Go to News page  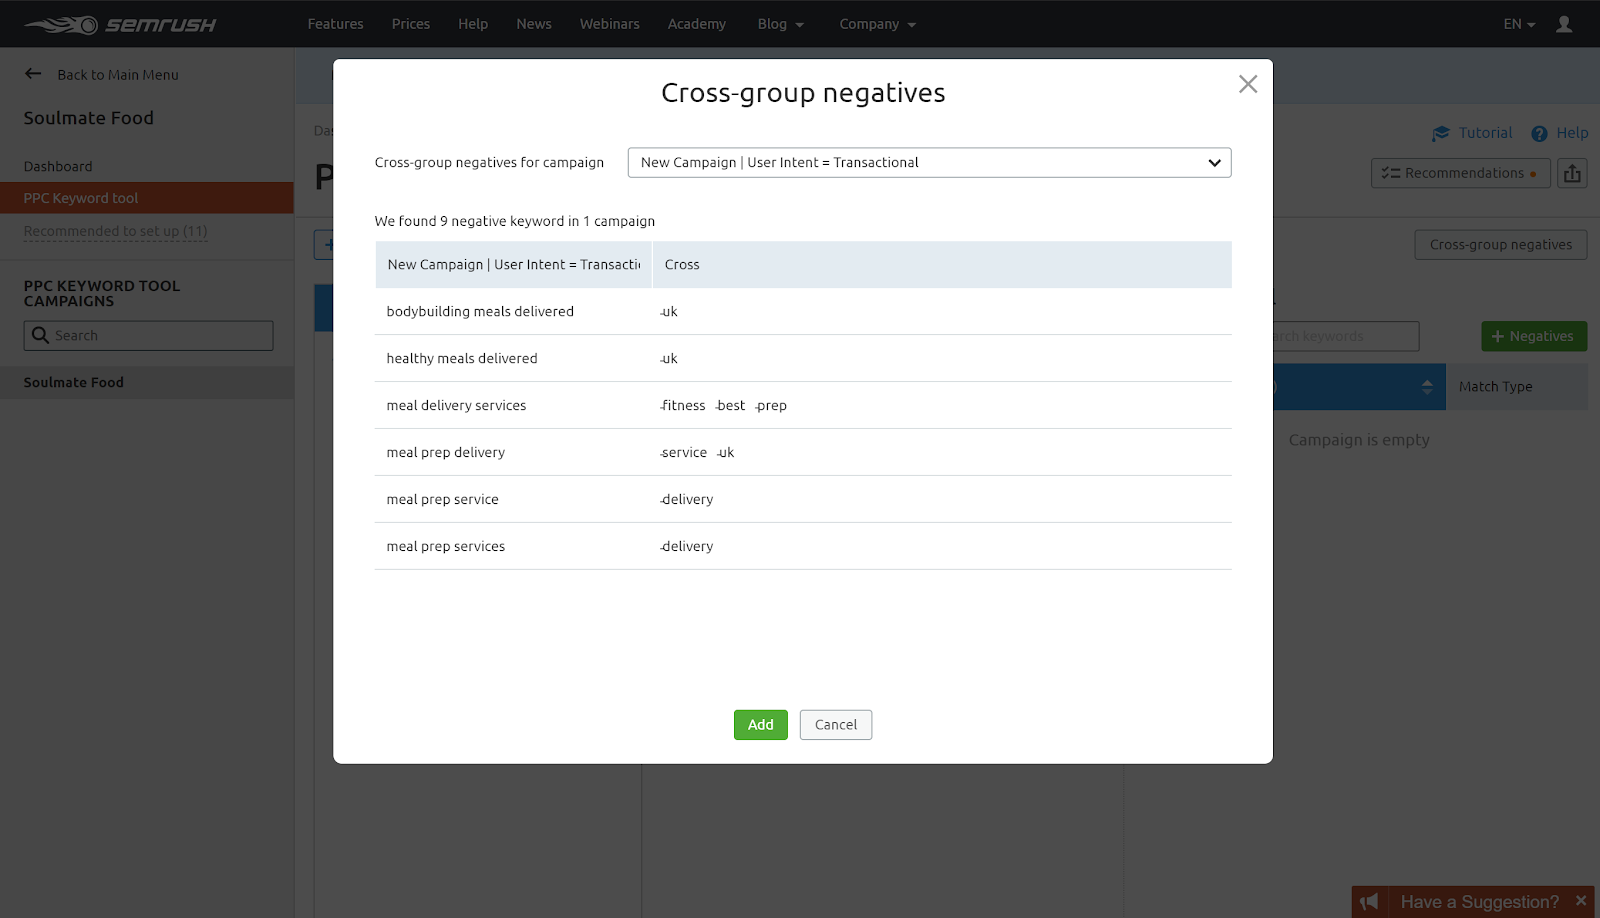[x=534, y=24]
